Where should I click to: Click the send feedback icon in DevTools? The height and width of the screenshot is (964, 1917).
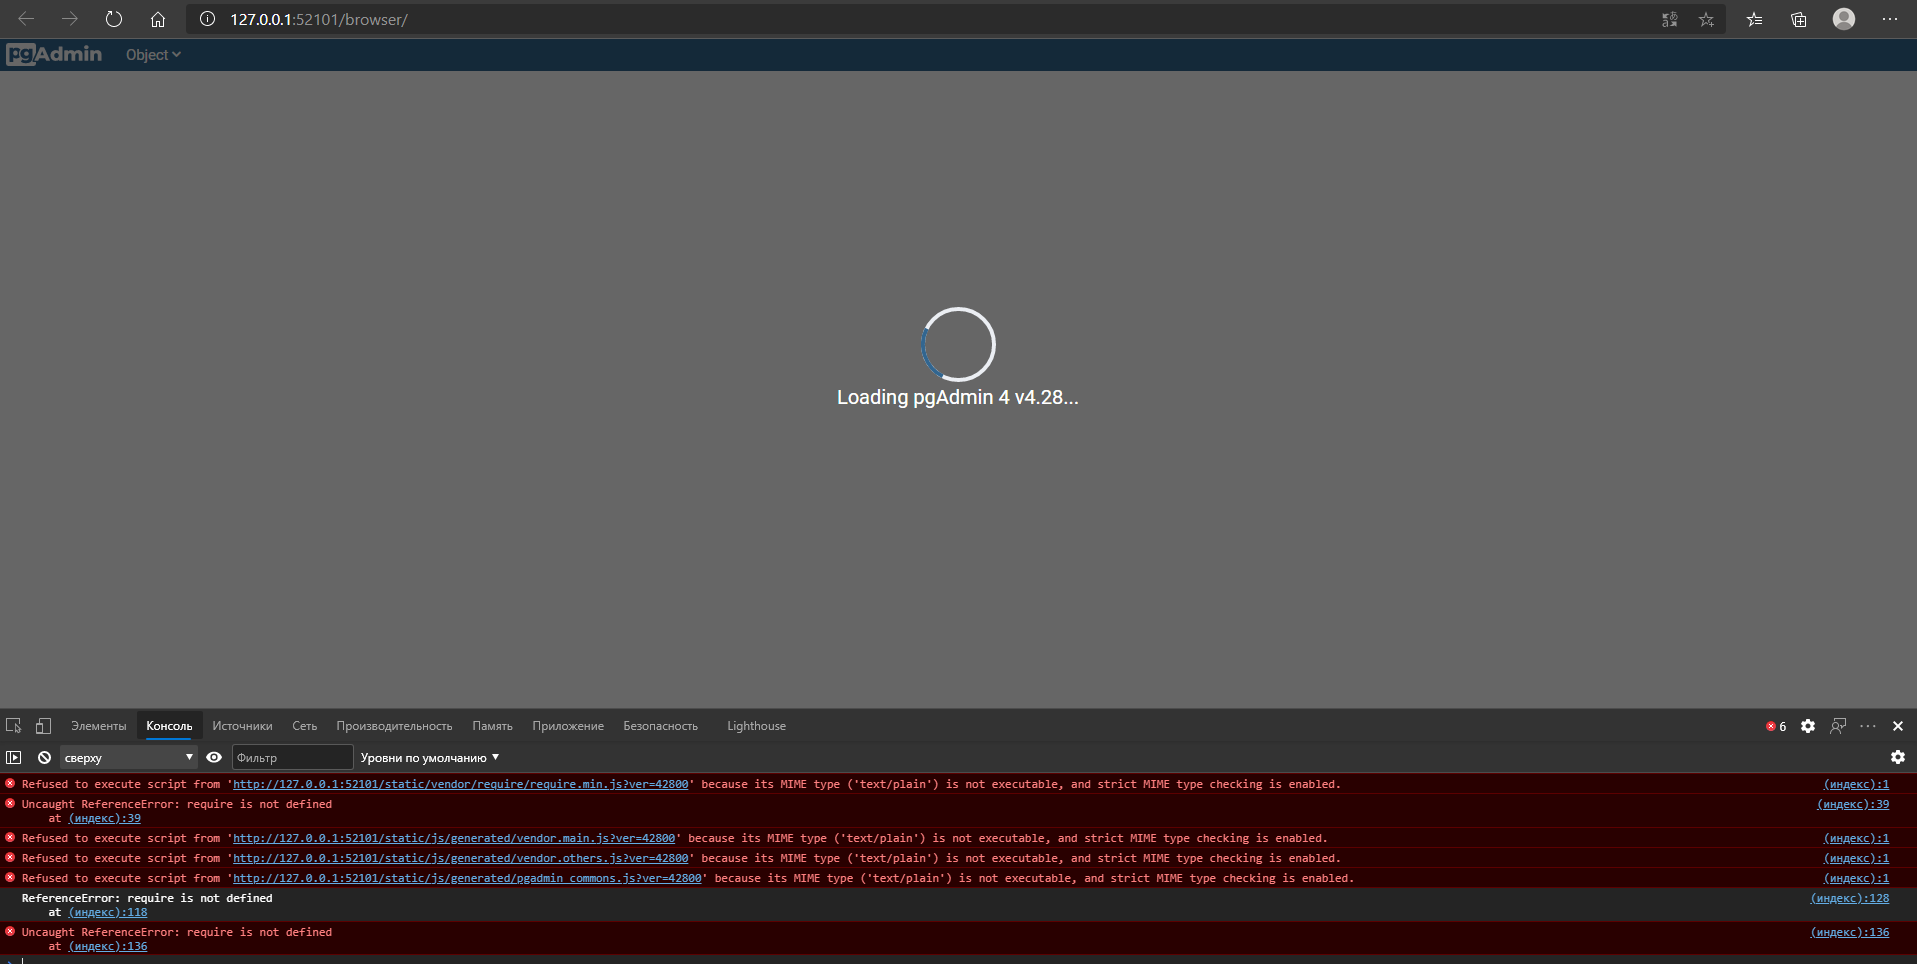click(1837, 726)
